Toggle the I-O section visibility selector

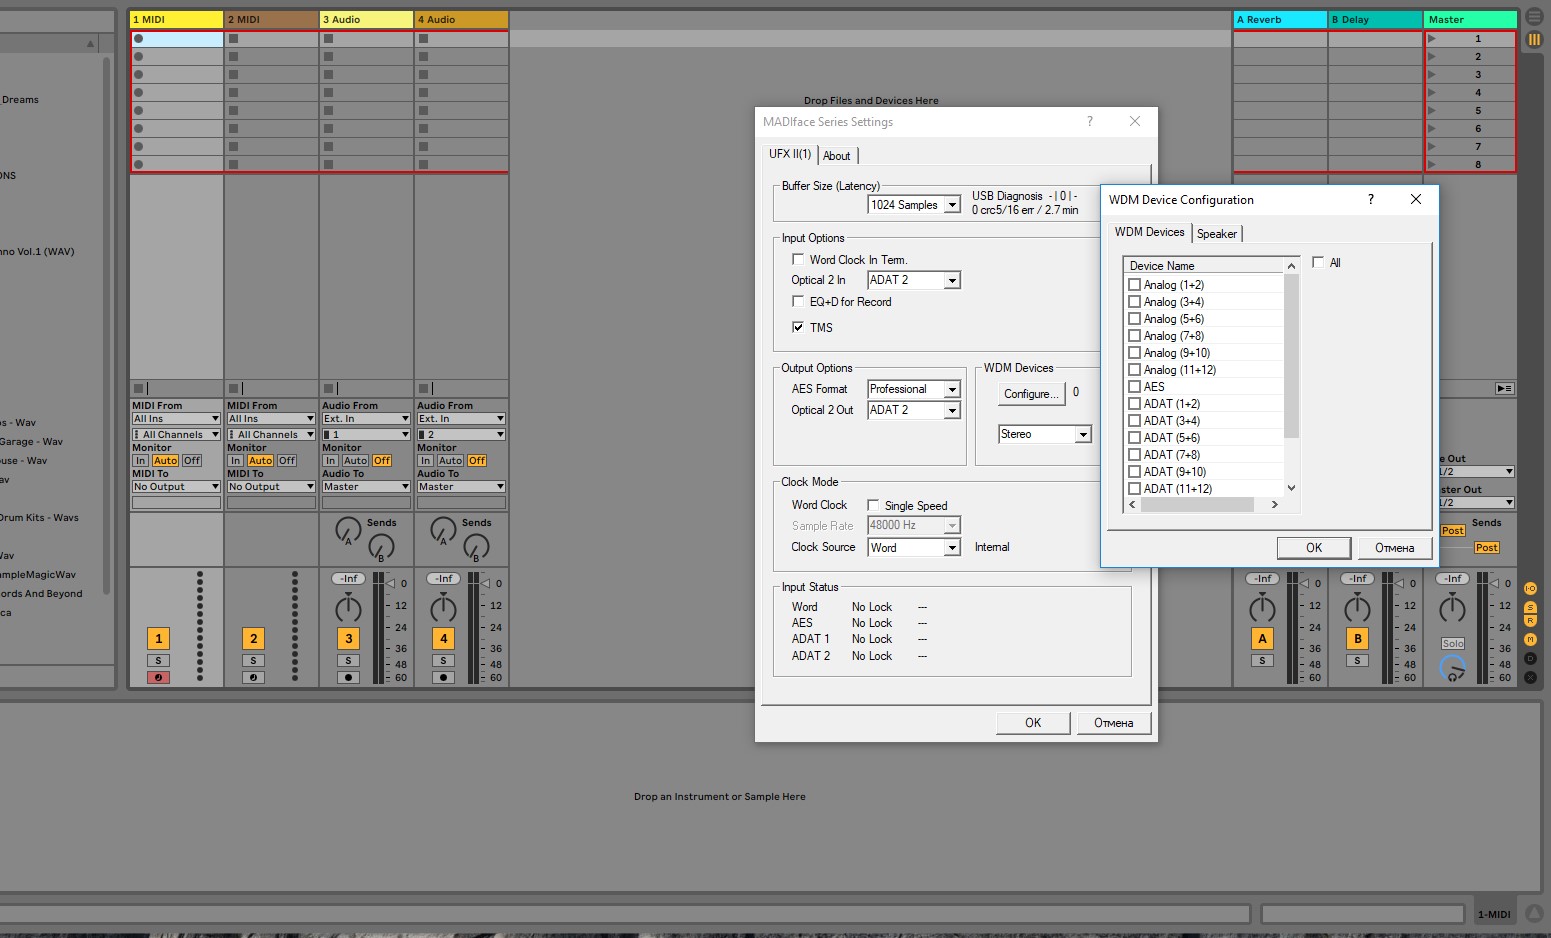click(x=1530, y=589)
